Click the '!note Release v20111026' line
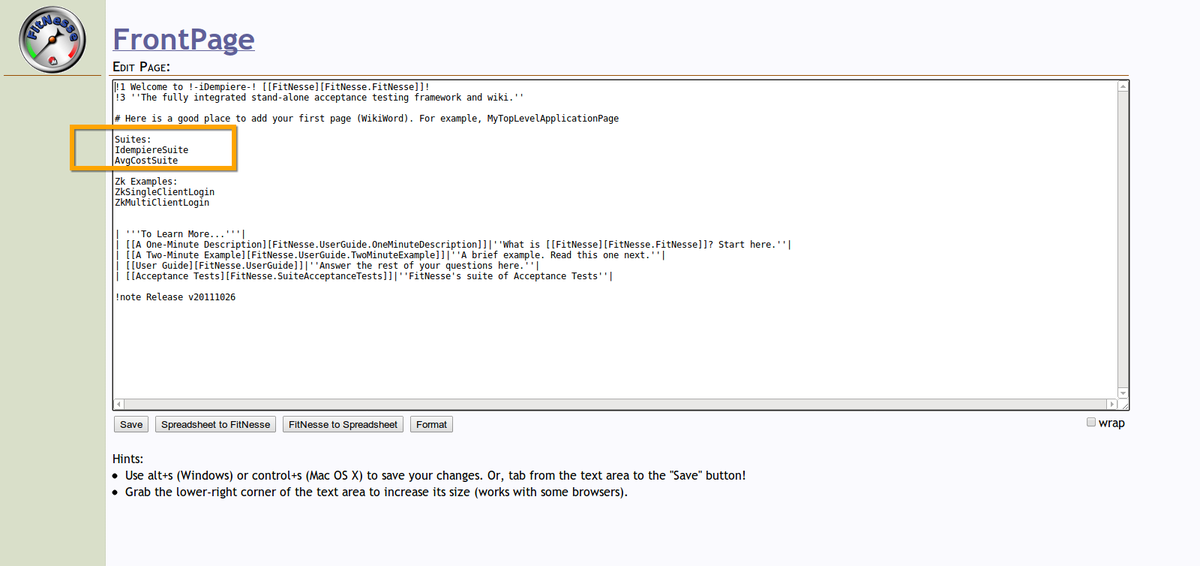Viewport: 1200px width, 566px height. [x=175, y=297]
